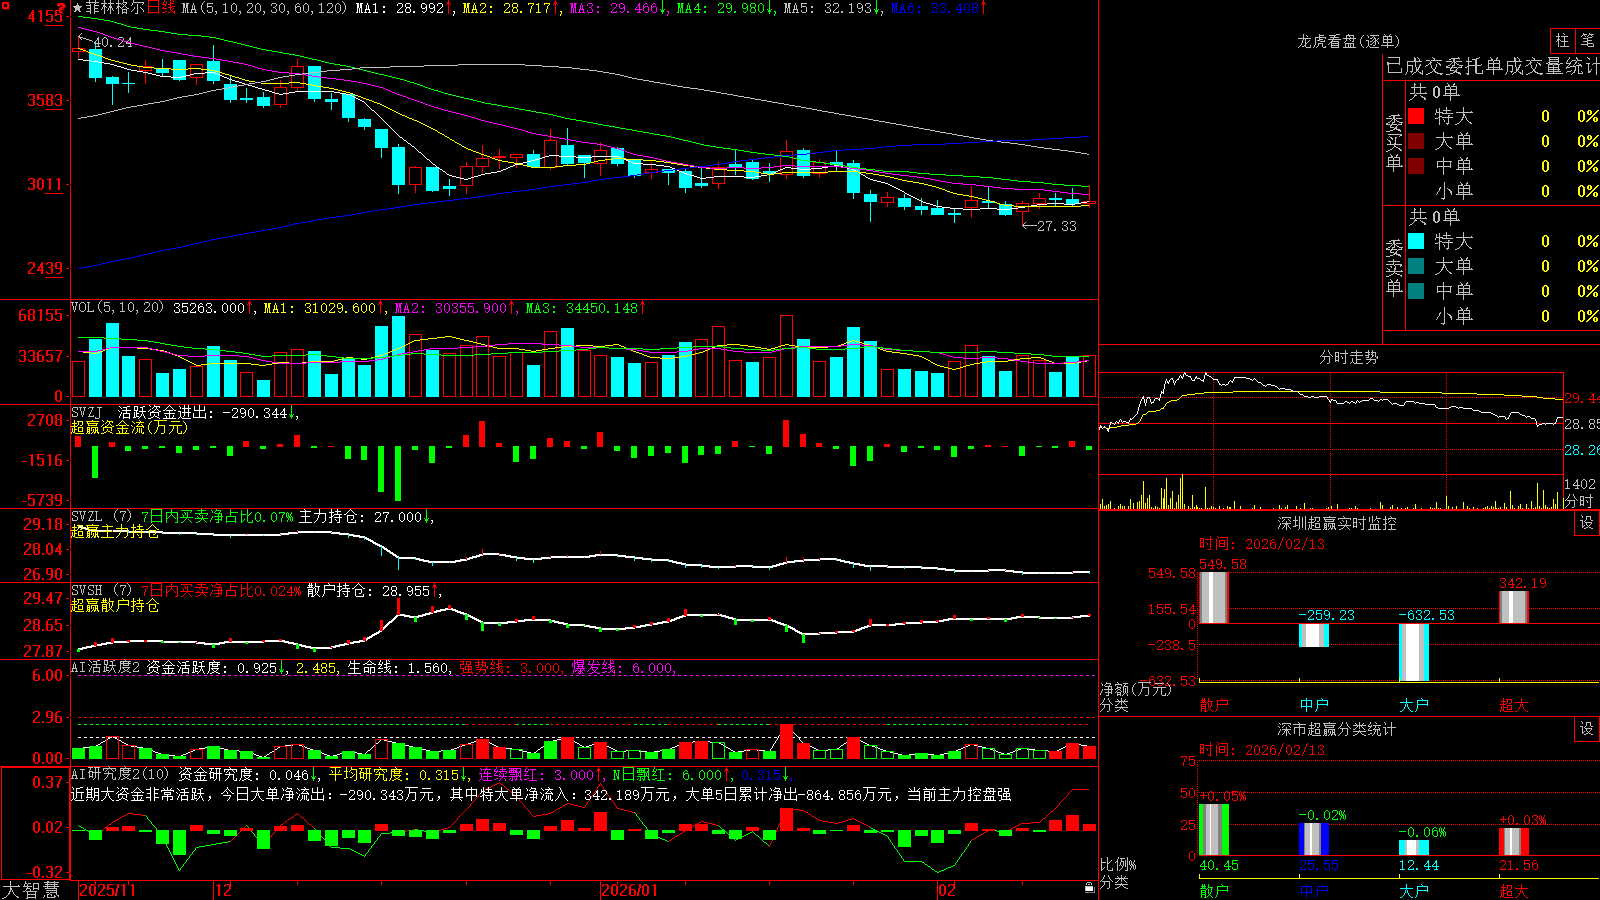Click the AI研究度2(10) indicator label
This screenshot has width=1600, height=900.
tap(120, 774)
